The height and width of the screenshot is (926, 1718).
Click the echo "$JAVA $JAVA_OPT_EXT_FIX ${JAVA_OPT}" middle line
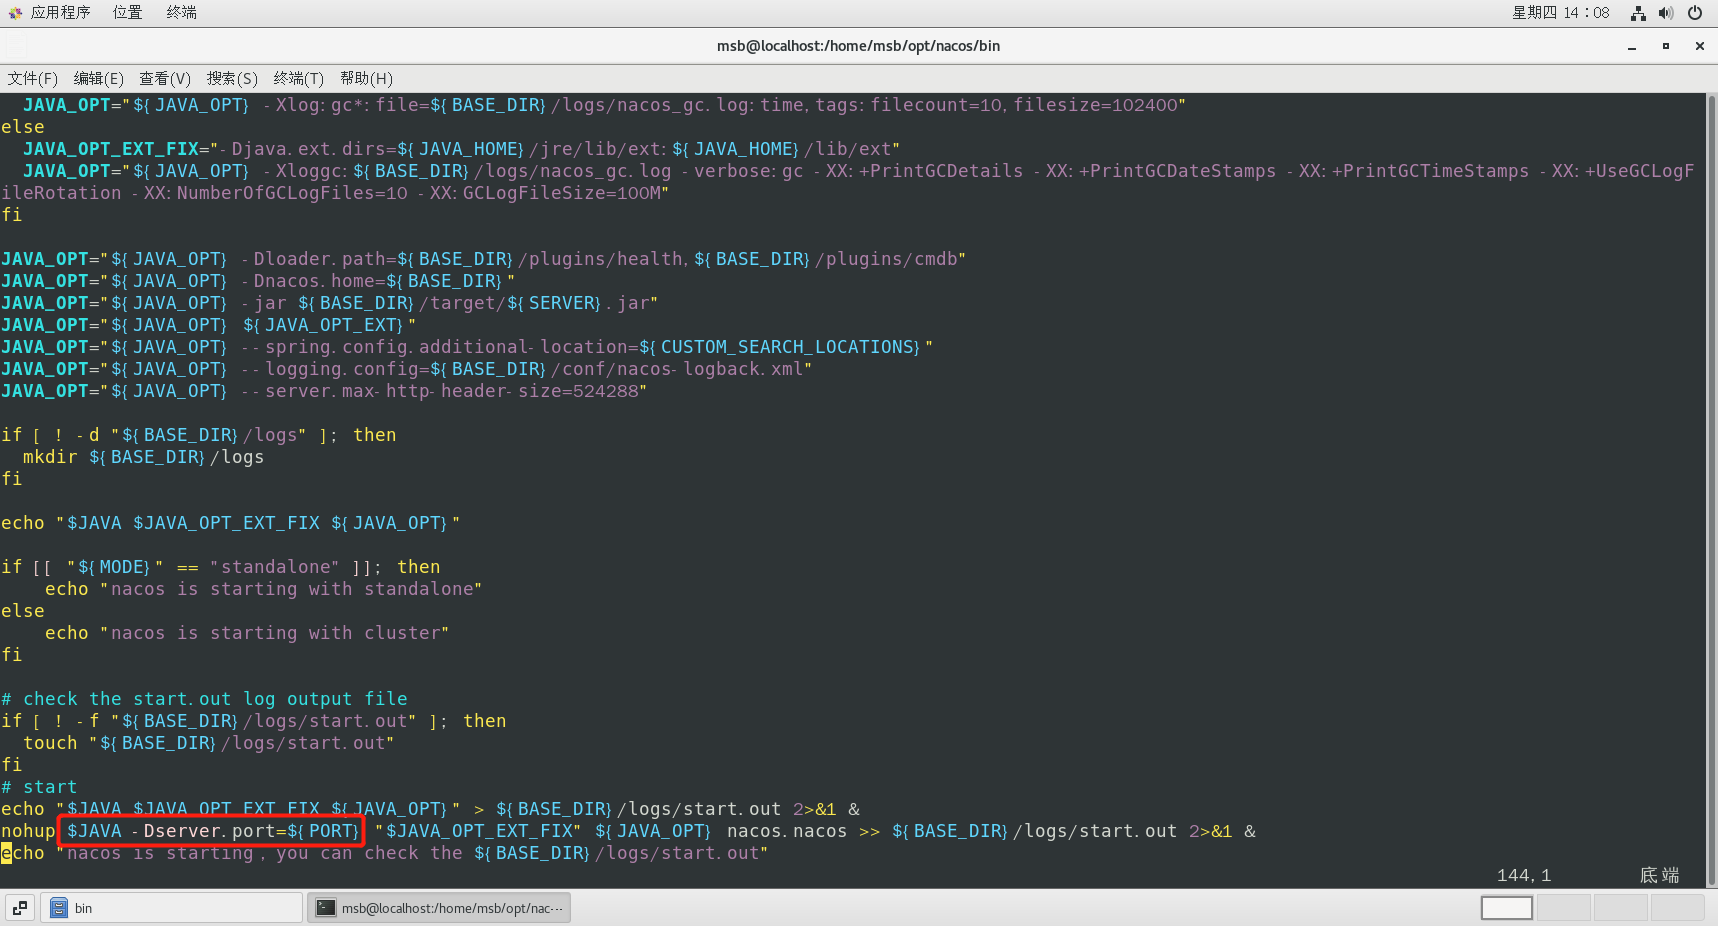(x=230, y=523)
